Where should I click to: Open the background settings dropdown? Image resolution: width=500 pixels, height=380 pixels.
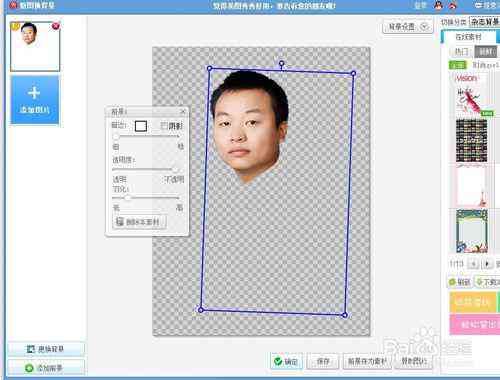click(408, 26)
